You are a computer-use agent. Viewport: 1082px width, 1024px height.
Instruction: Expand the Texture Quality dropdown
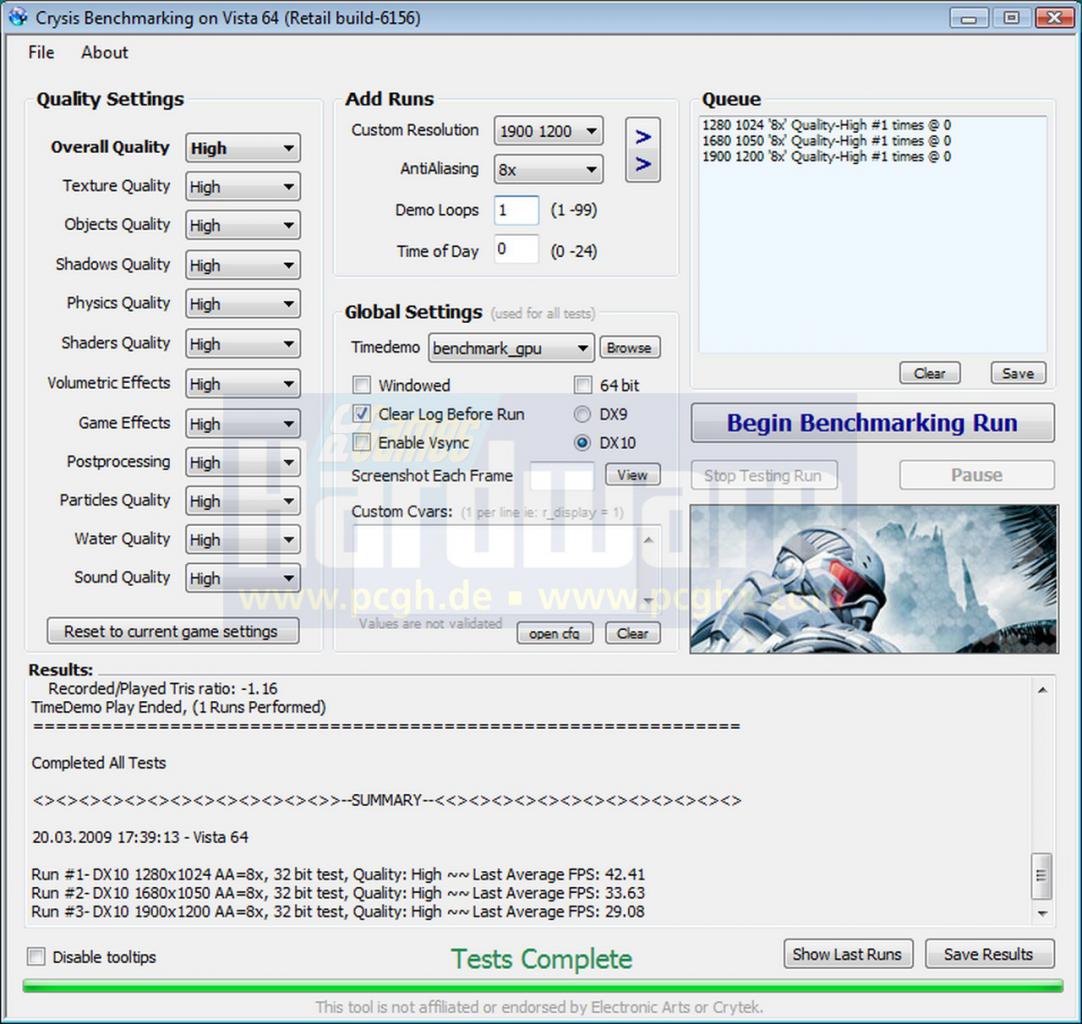coord(242,186)
